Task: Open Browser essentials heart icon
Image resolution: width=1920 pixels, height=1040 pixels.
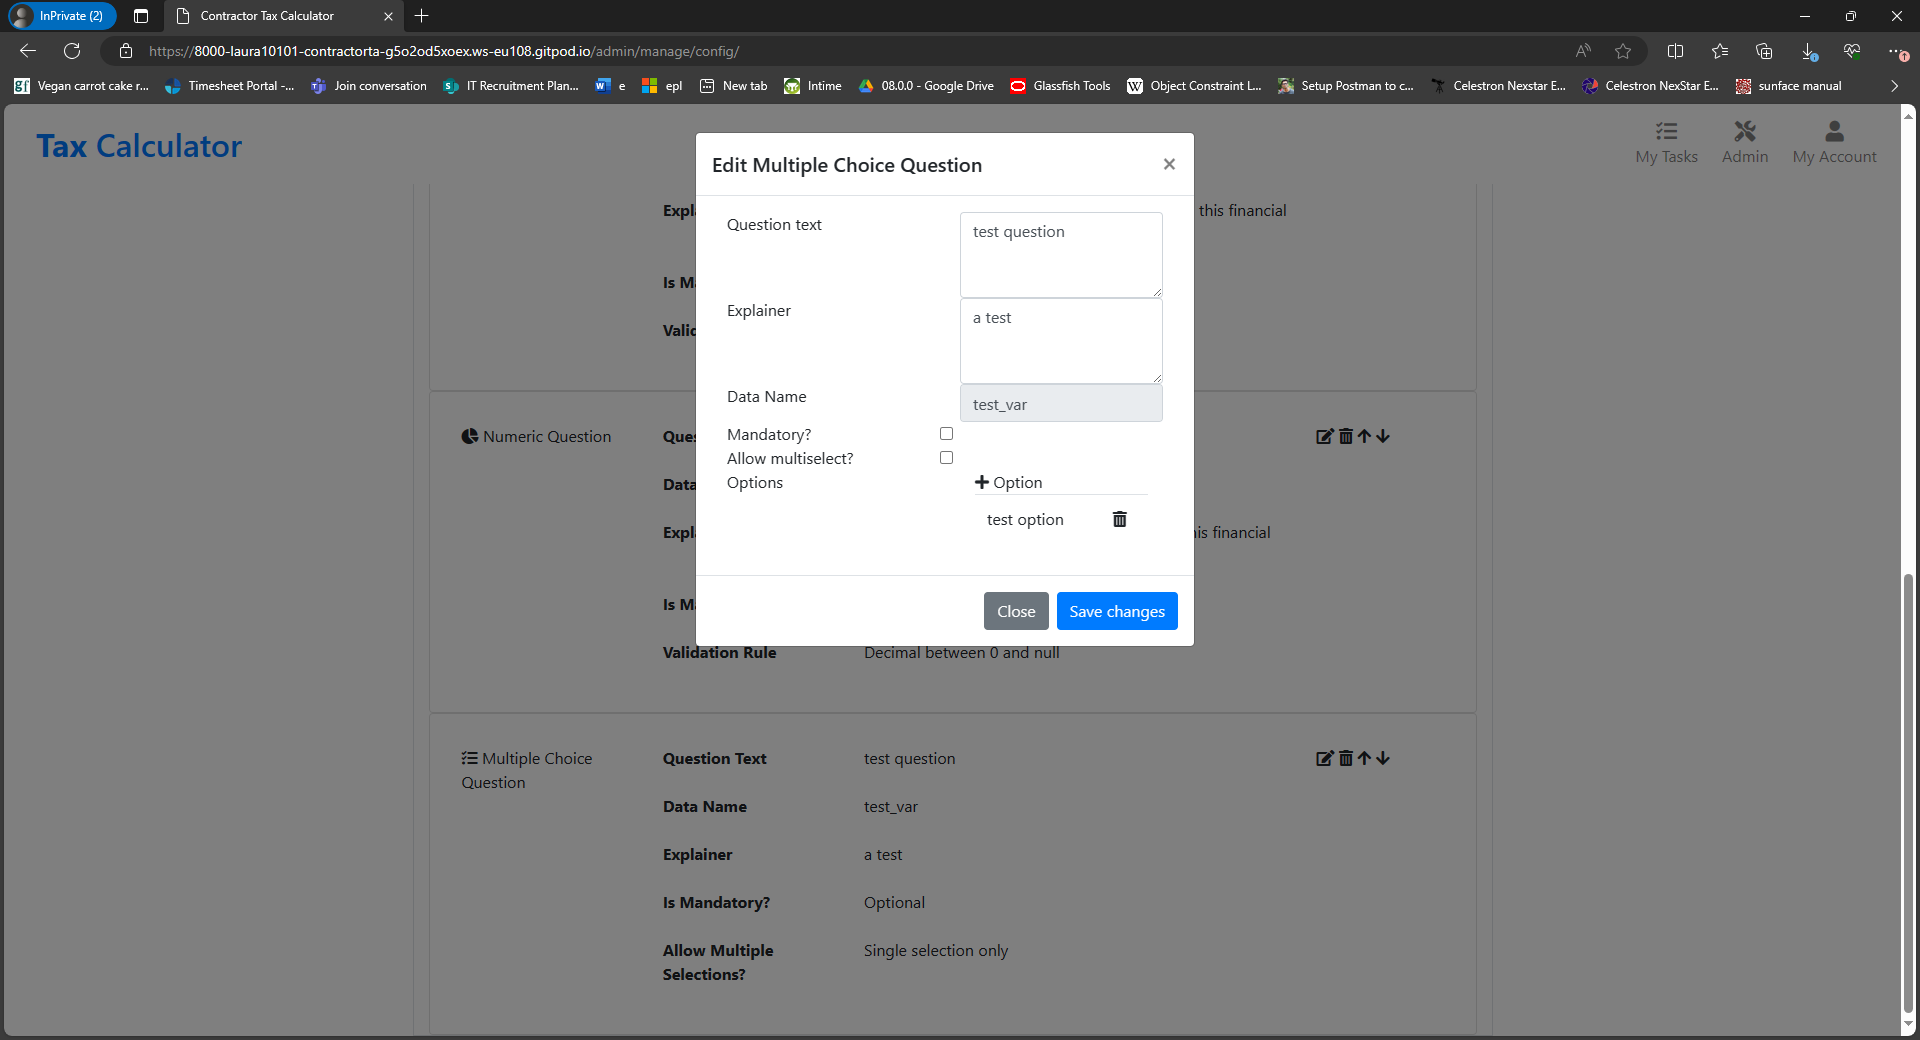Action: pos(1852,51)
